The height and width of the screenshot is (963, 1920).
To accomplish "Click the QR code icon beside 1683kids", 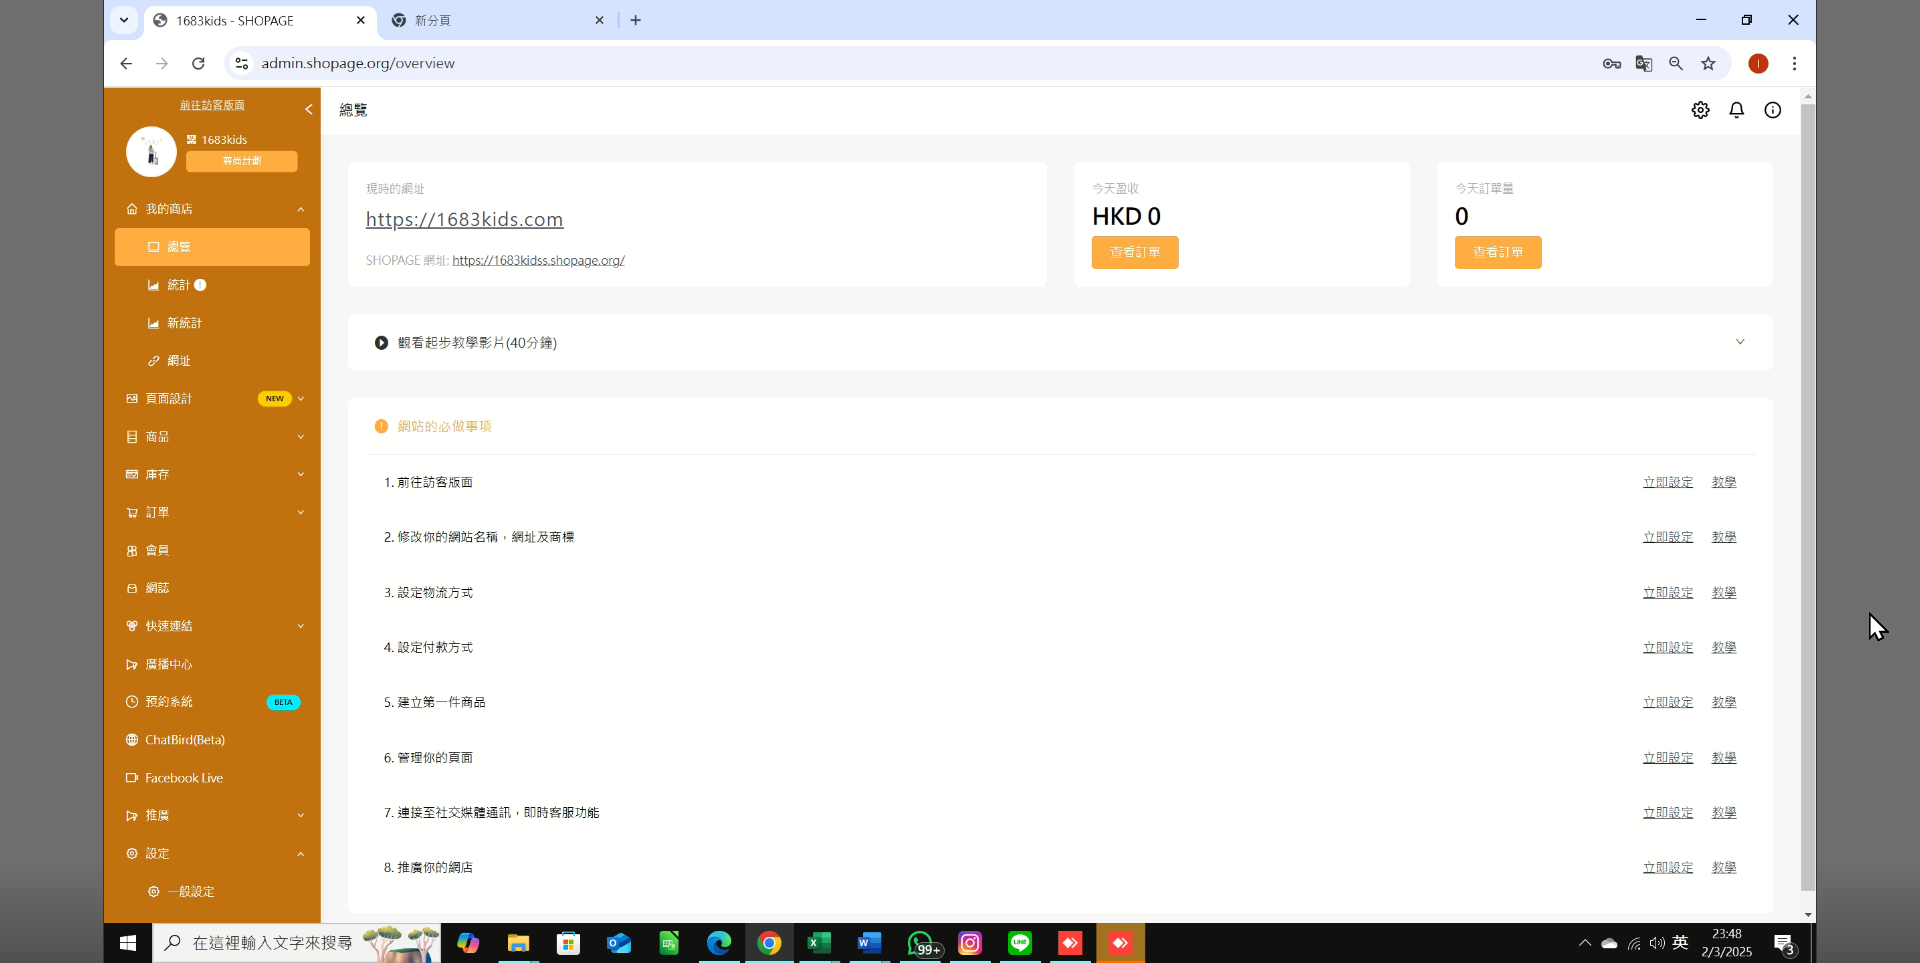I will click(191, 140).
